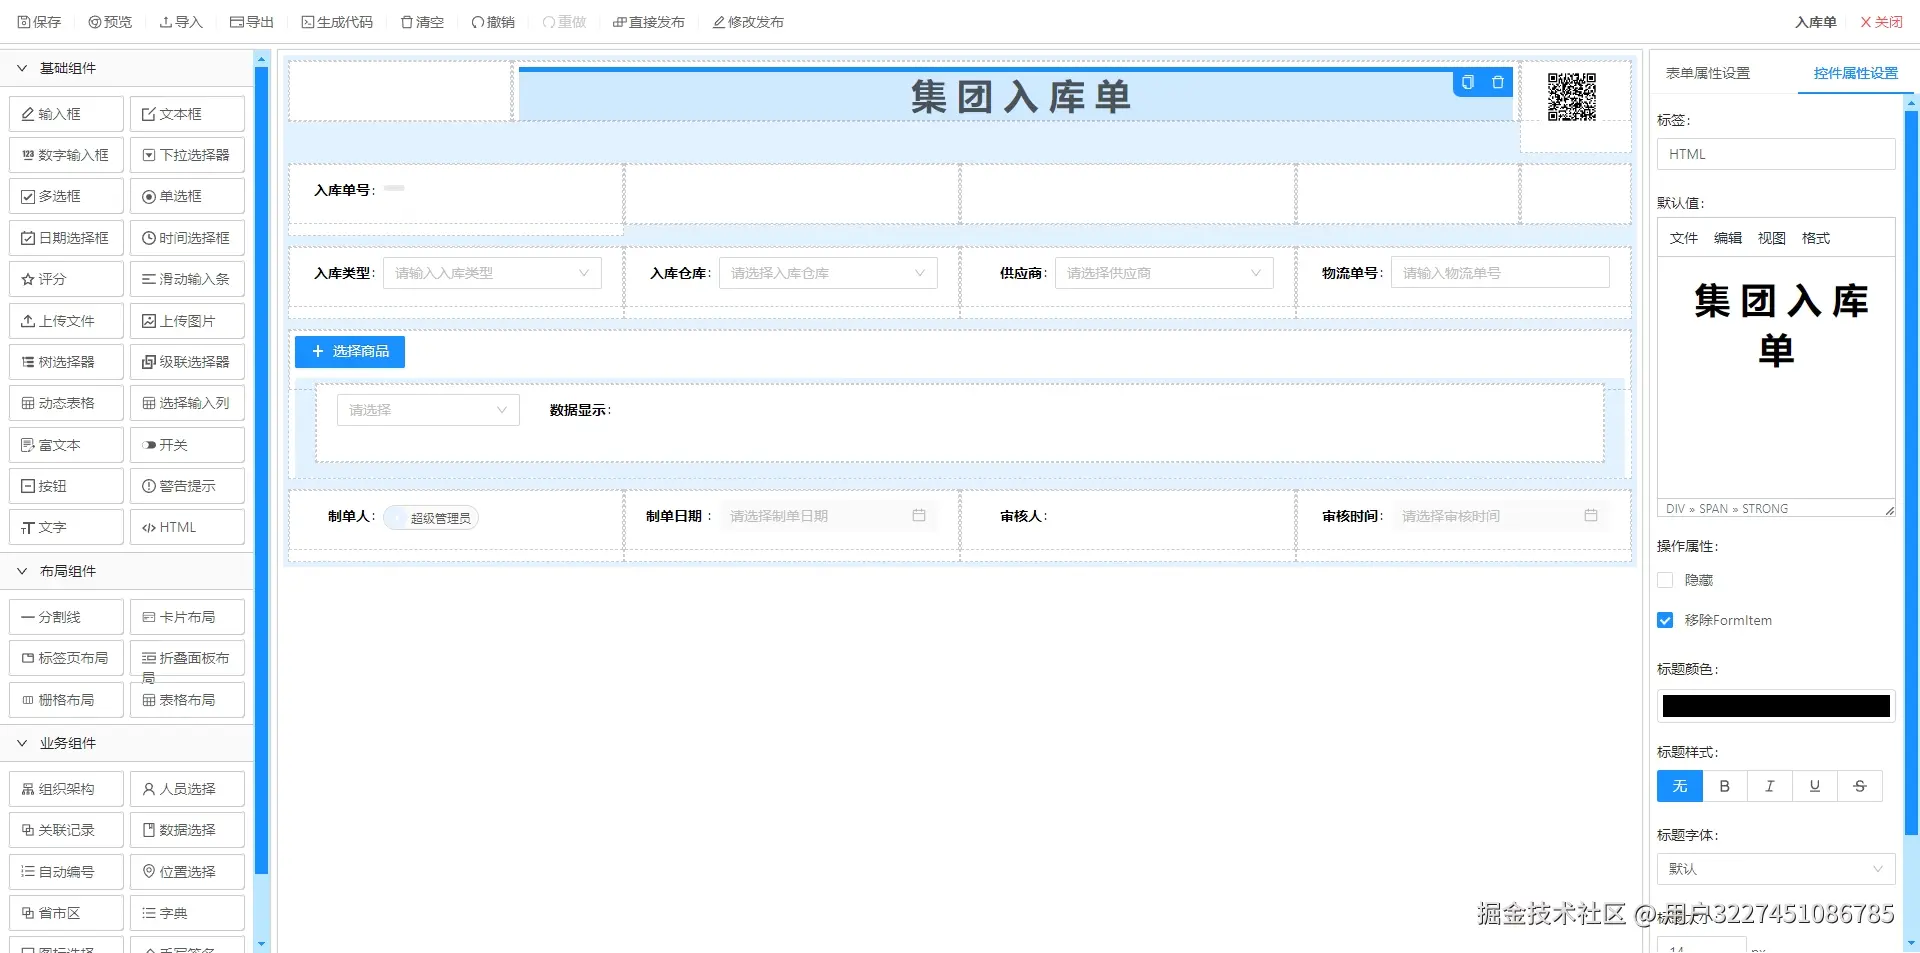This screenshot has width=1920, height=953.
Task: Click the 选择商品 button
Action: [x=350, y=352]
